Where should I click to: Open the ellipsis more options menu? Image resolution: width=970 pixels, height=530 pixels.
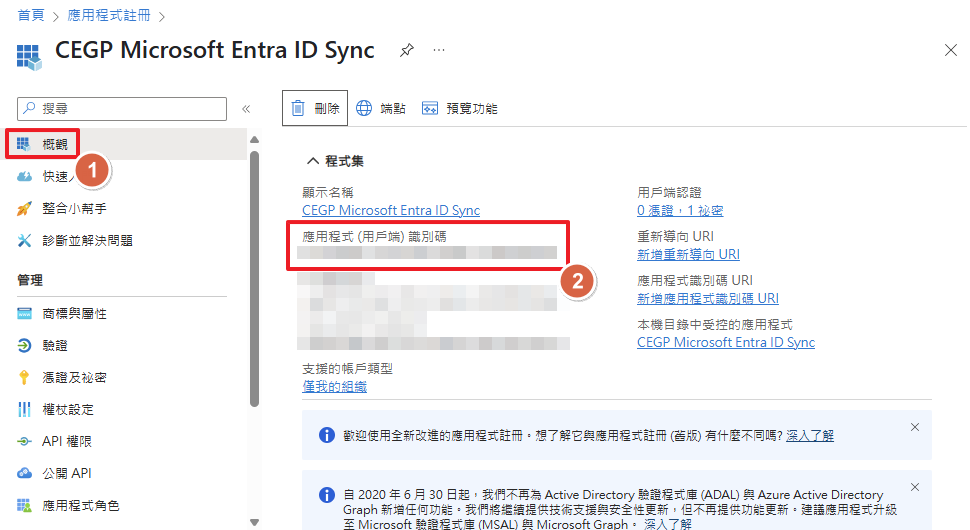439,50
